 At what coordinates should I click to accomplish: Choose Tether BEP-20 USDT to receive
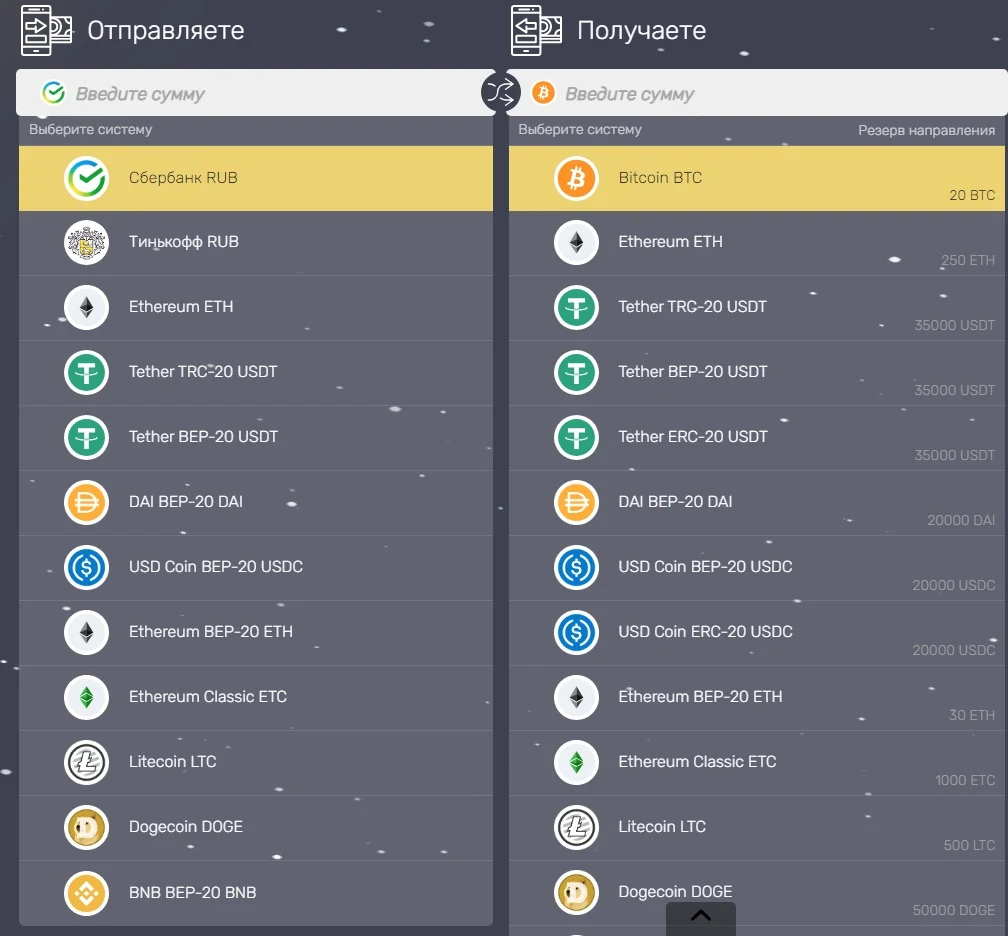click(757, 373)
